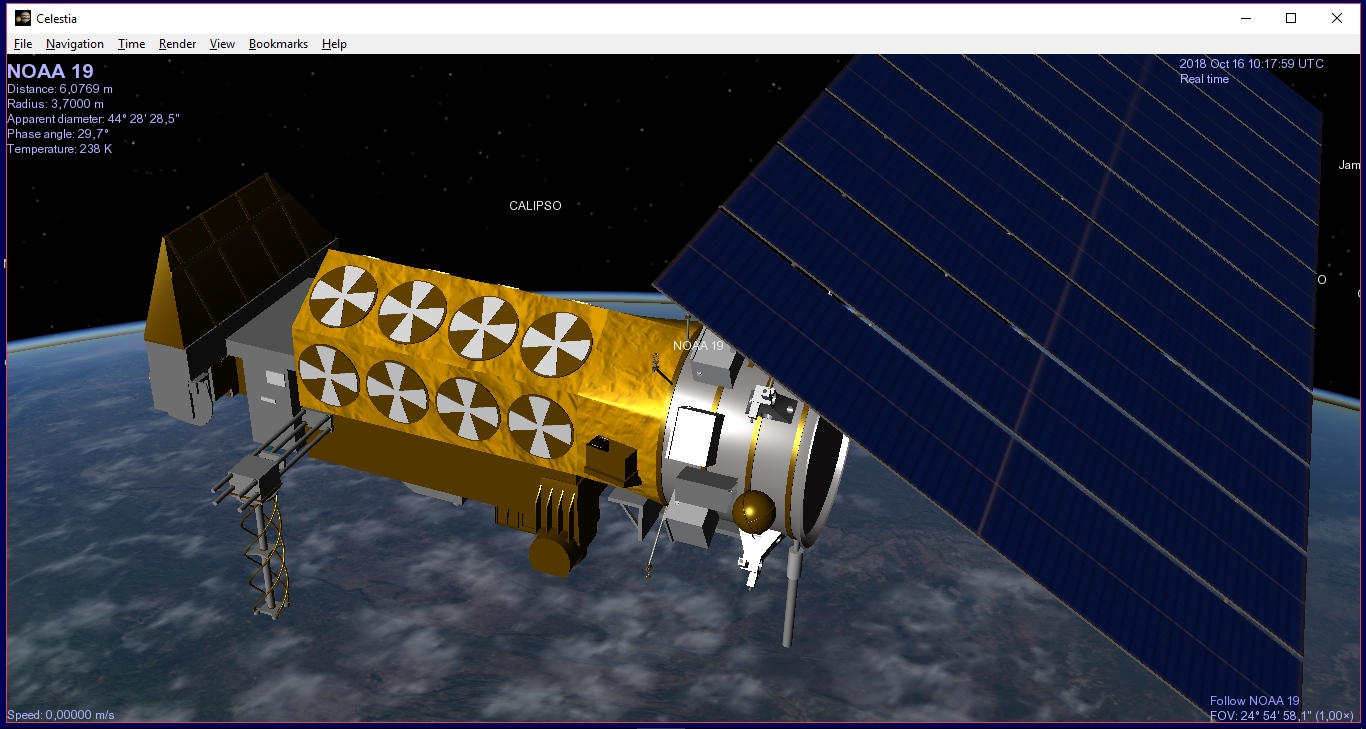Viewport: 1366px width, 729px height.
Task: Minimize the Celestia window
Action: coord(1246,18)
